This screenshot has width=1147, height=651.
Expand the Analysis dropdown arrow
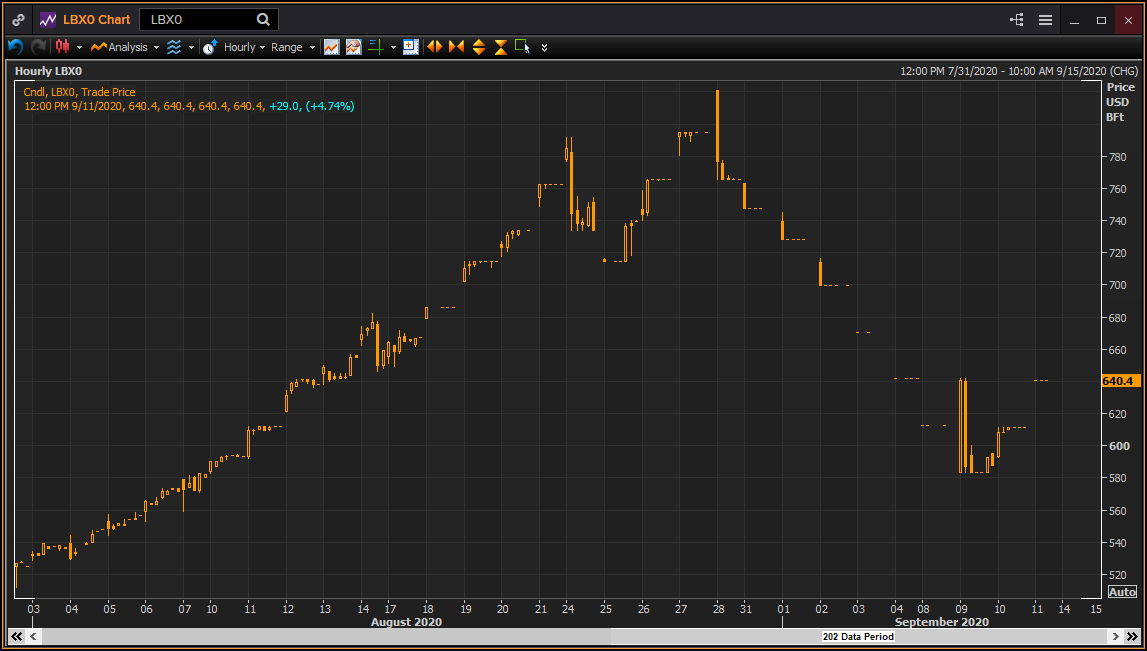(x=156, y=48)
